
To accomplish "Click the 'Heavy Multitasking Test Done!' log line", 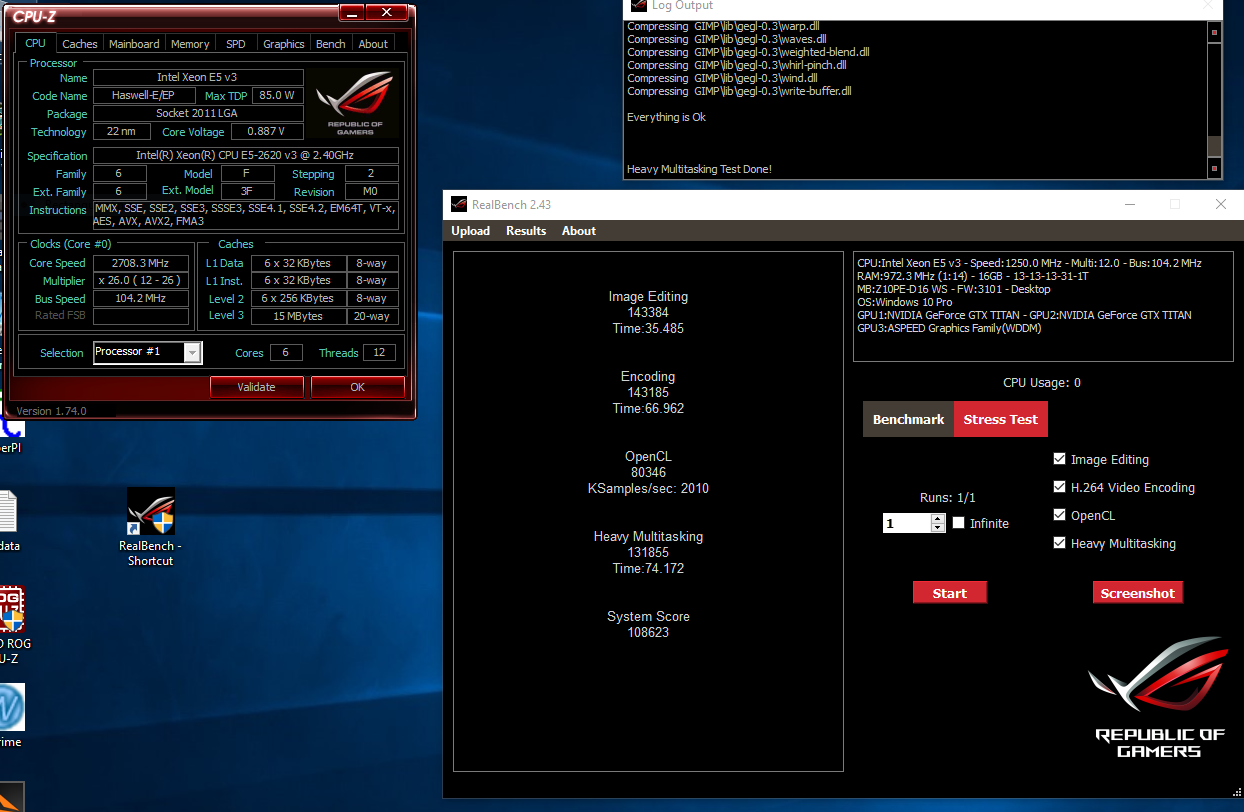I will [x=699, y=169].
